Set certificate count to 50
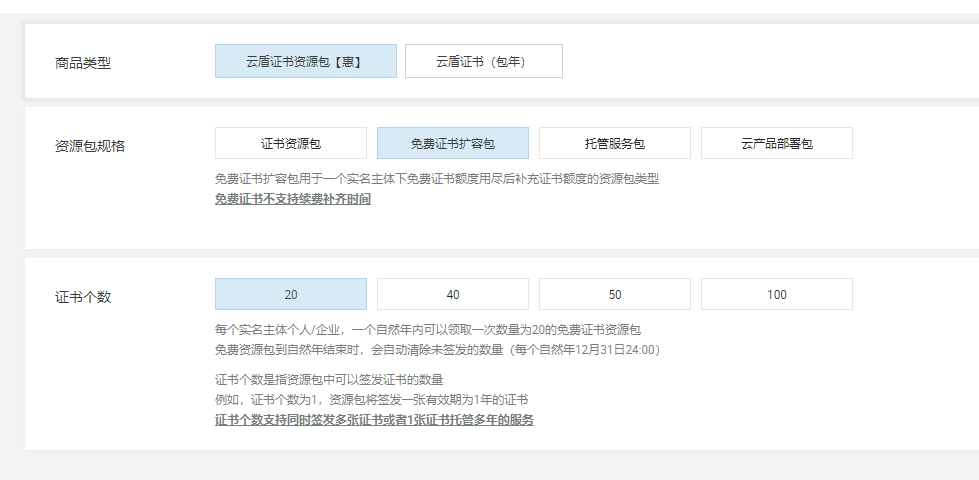 [x=615, y=294]
